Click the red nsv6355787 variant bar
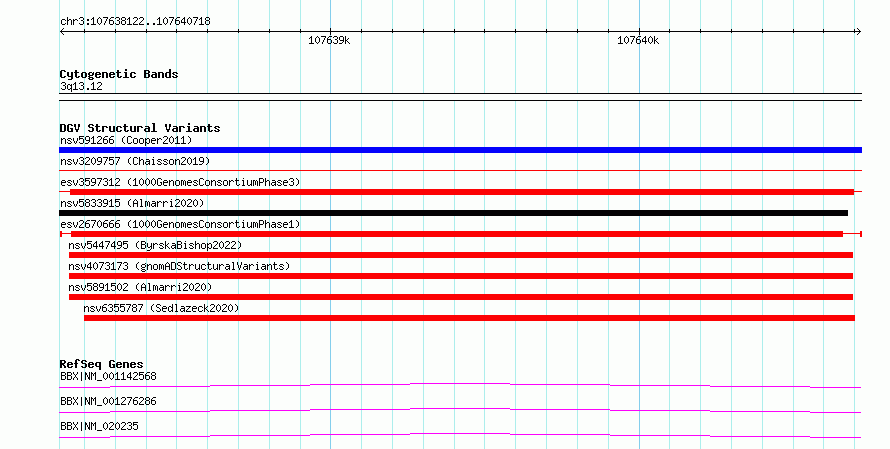The image size is (890, 449). pos(469,318)
